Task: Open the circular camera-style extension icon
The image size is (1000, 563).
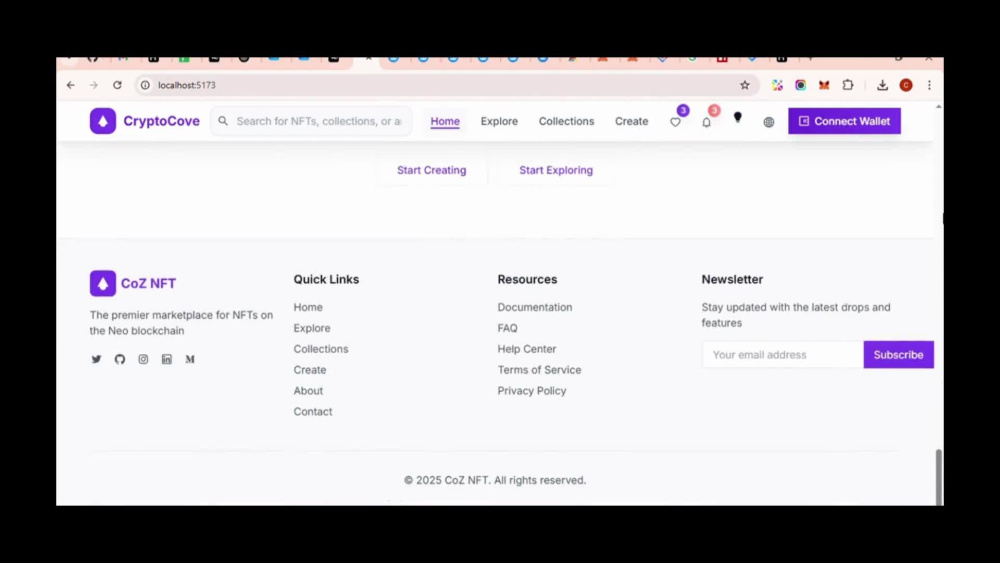Action: (800, 85)
